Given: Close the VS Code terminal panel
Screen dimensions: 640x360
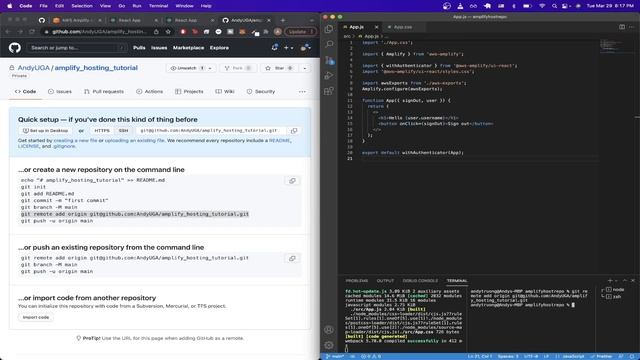Looking at the screenshot, I should click(x=633, y=280).
